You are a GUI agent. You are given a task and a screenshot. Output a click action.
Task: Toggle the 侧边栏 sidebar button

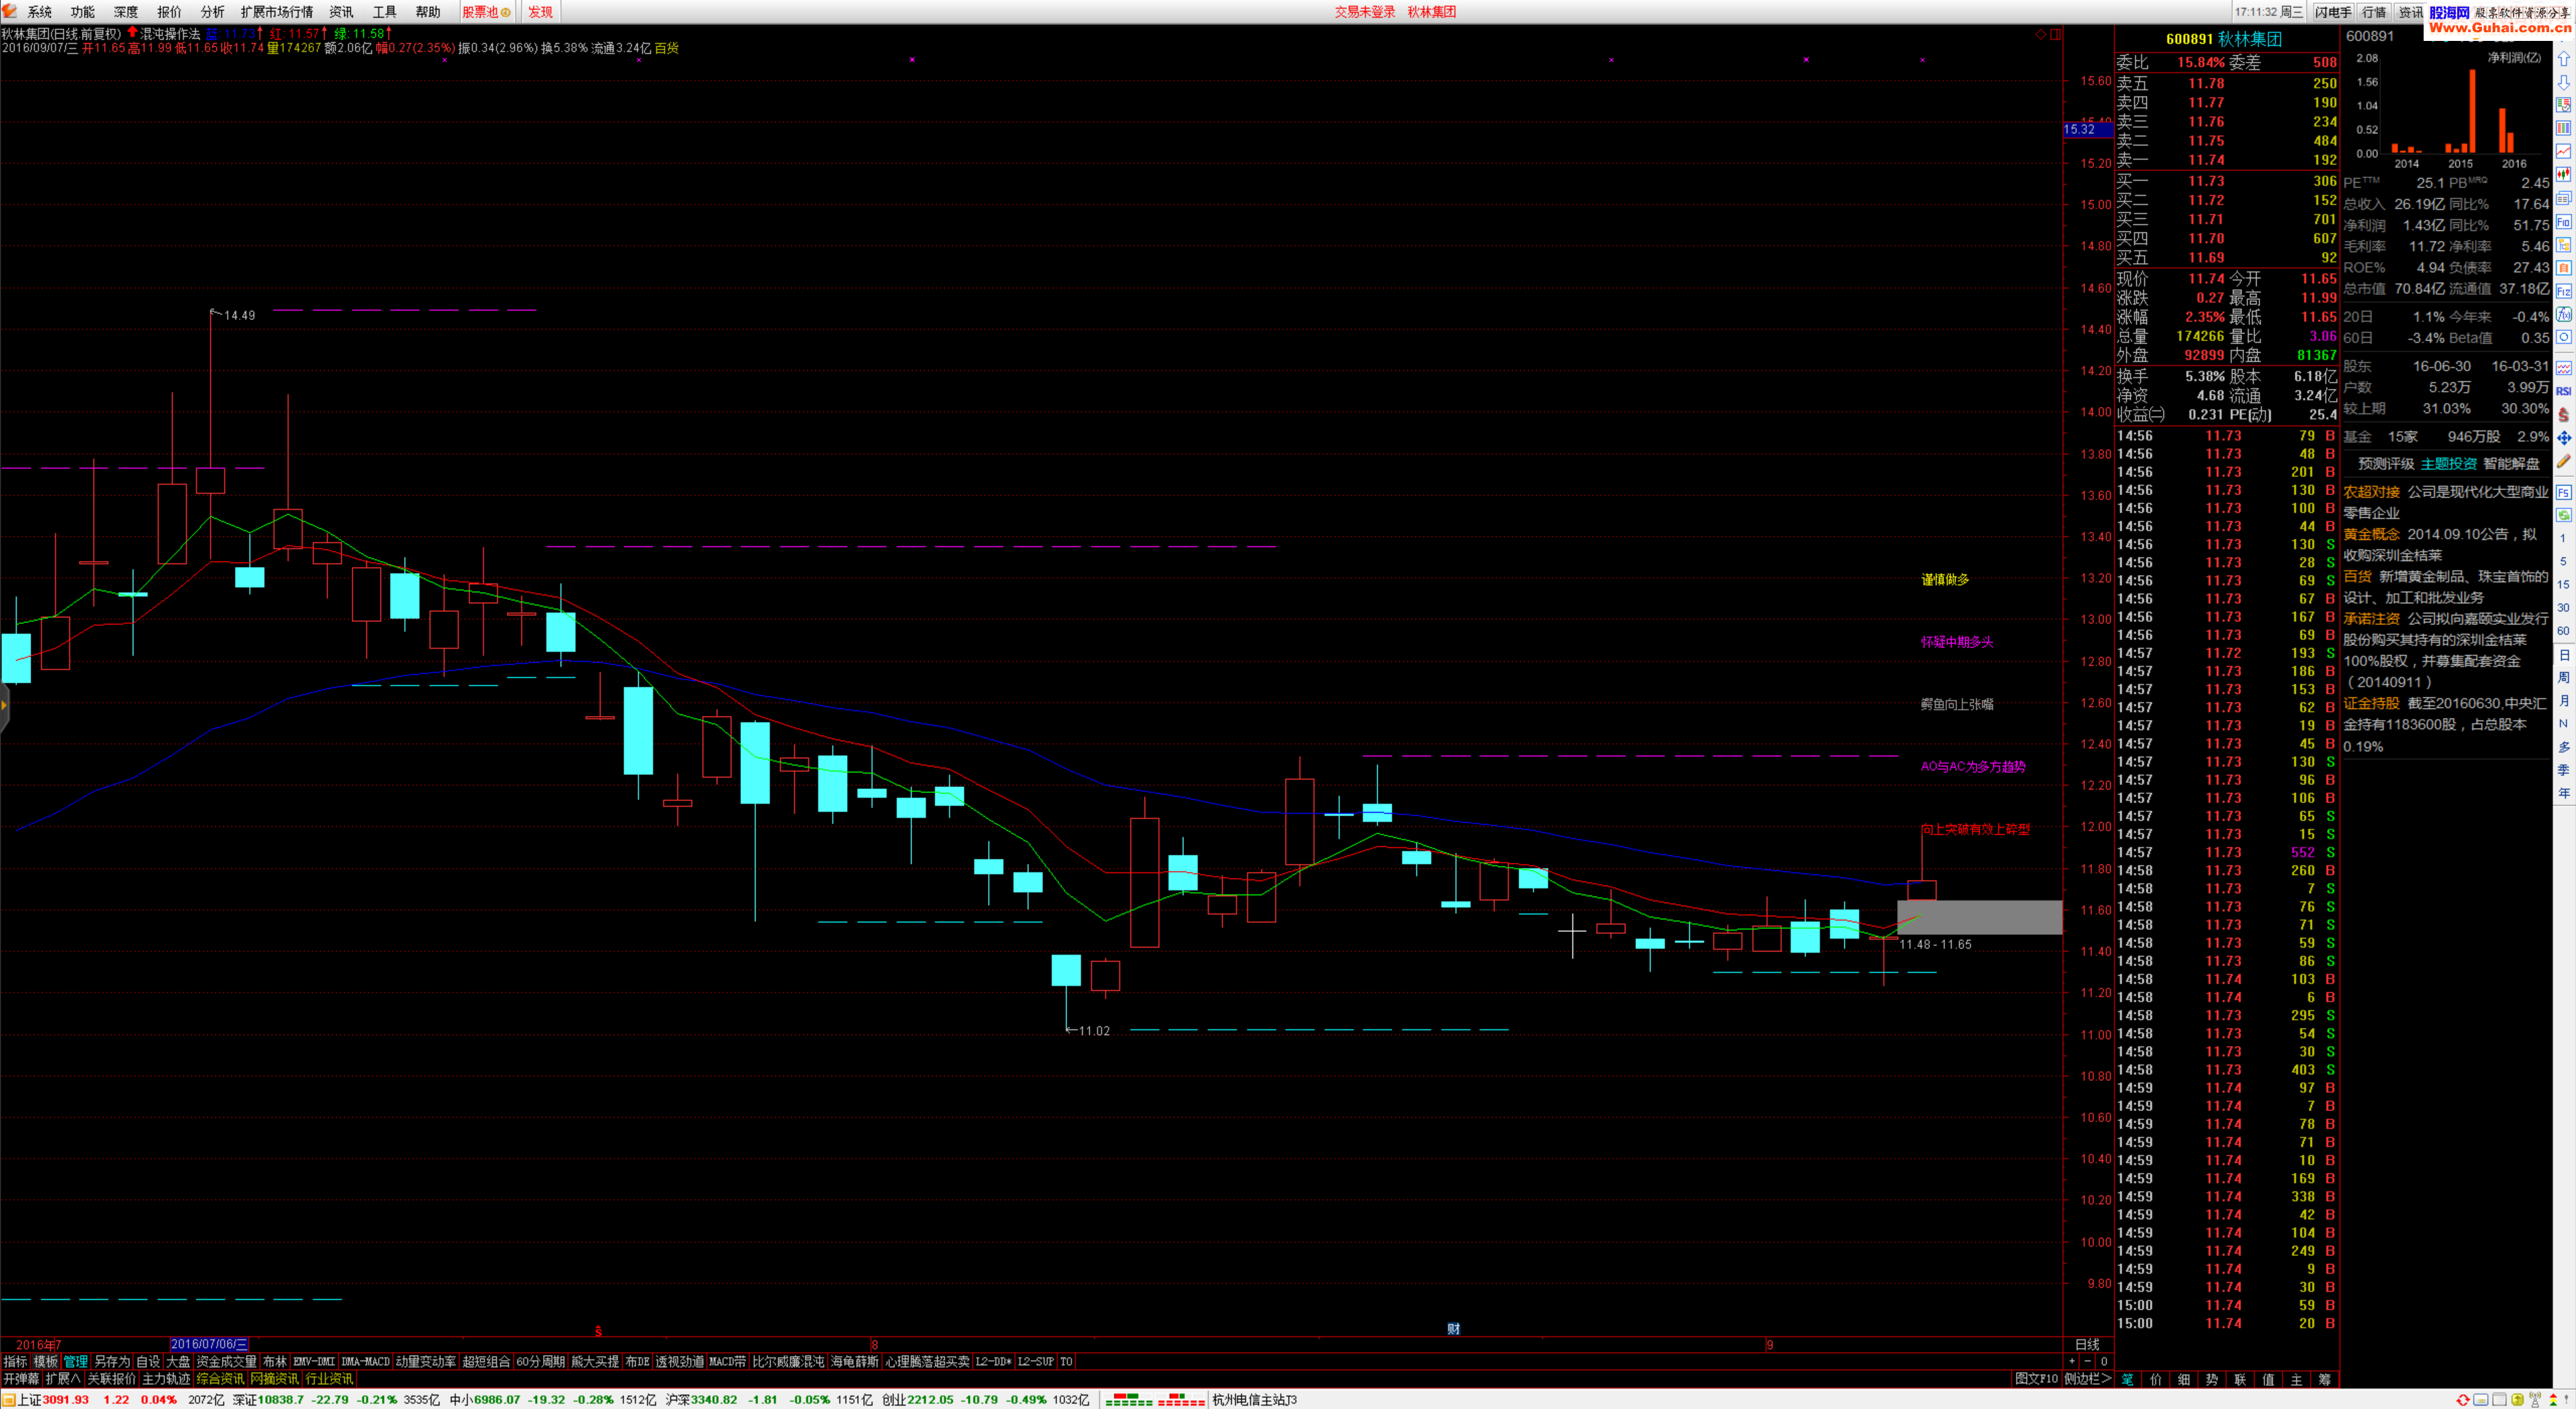[x=2088, y=1379]
